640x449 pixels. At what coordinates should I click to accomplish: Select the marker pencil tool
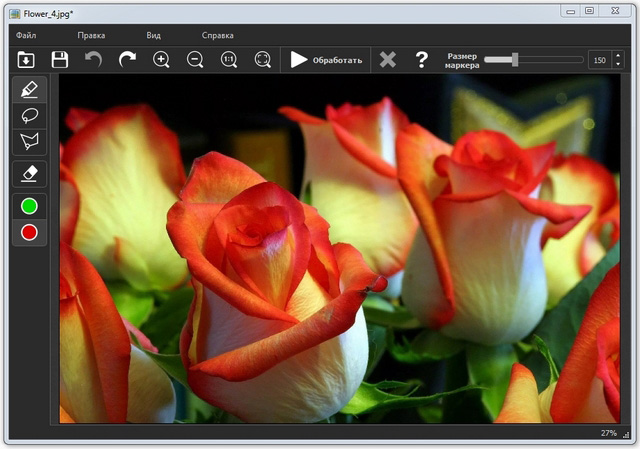[x=29, y=89]
